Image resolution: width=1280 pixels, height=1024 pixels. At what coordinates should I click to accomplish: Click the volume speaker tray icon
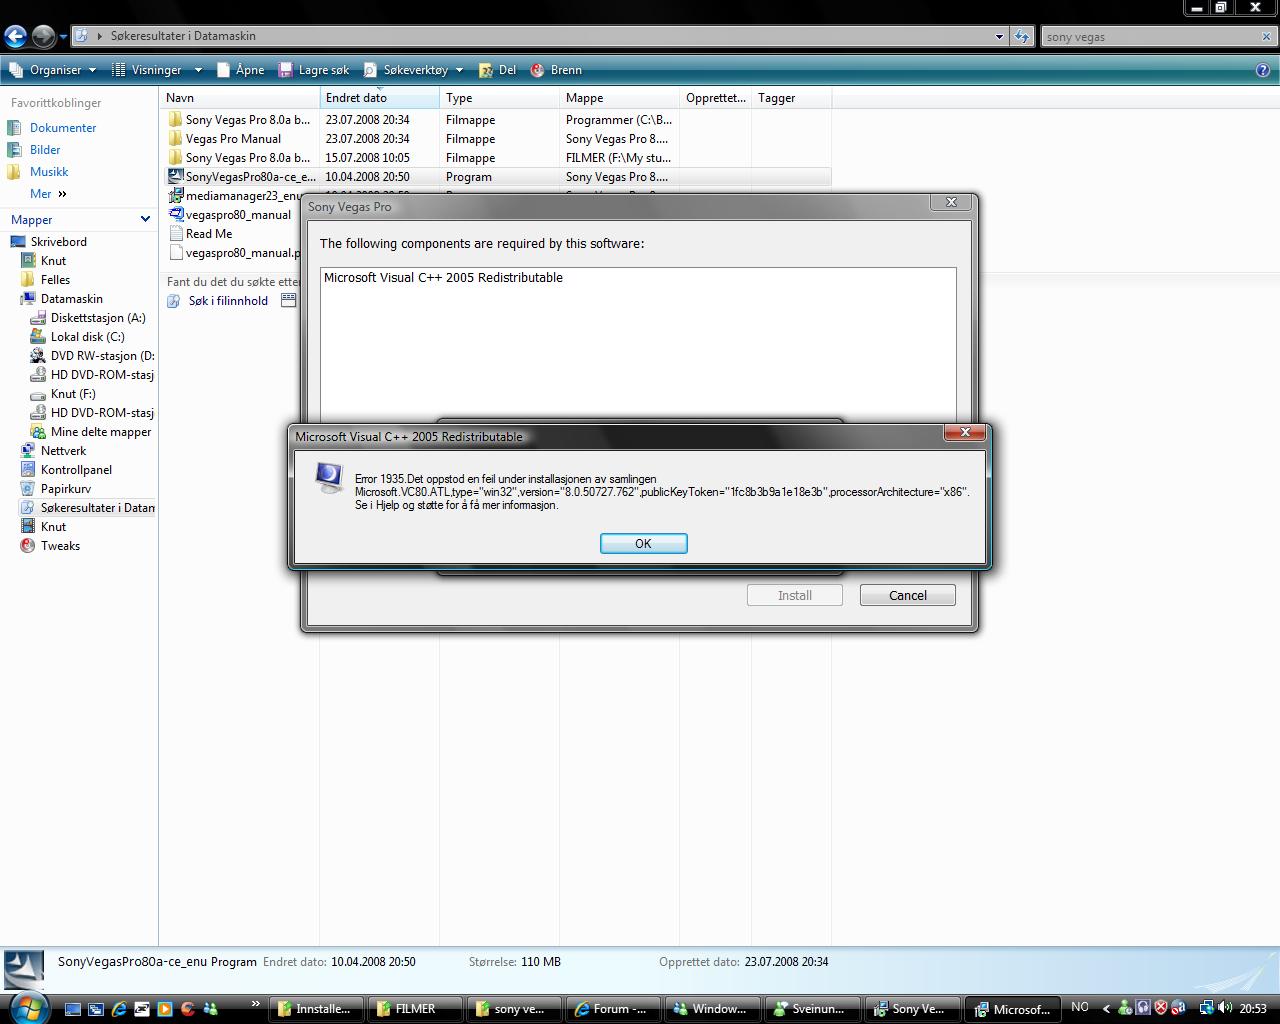click(1224, 1008)
